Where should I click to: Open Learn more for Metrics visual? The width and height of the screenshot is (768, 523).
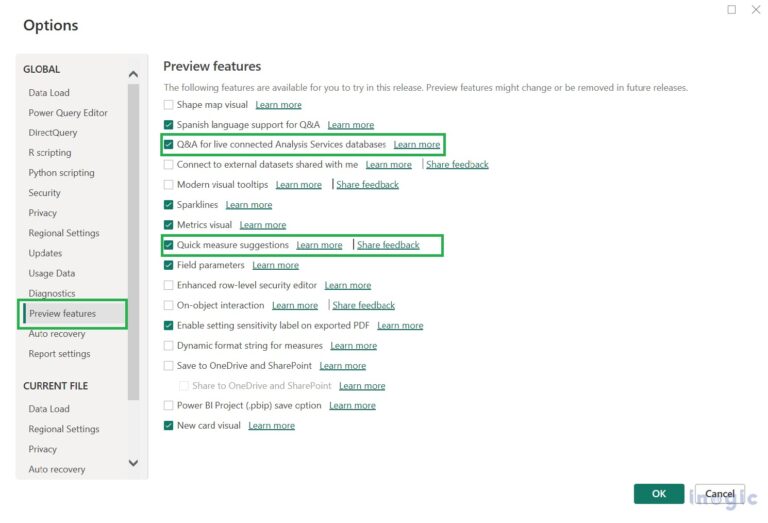coord(262,225)
